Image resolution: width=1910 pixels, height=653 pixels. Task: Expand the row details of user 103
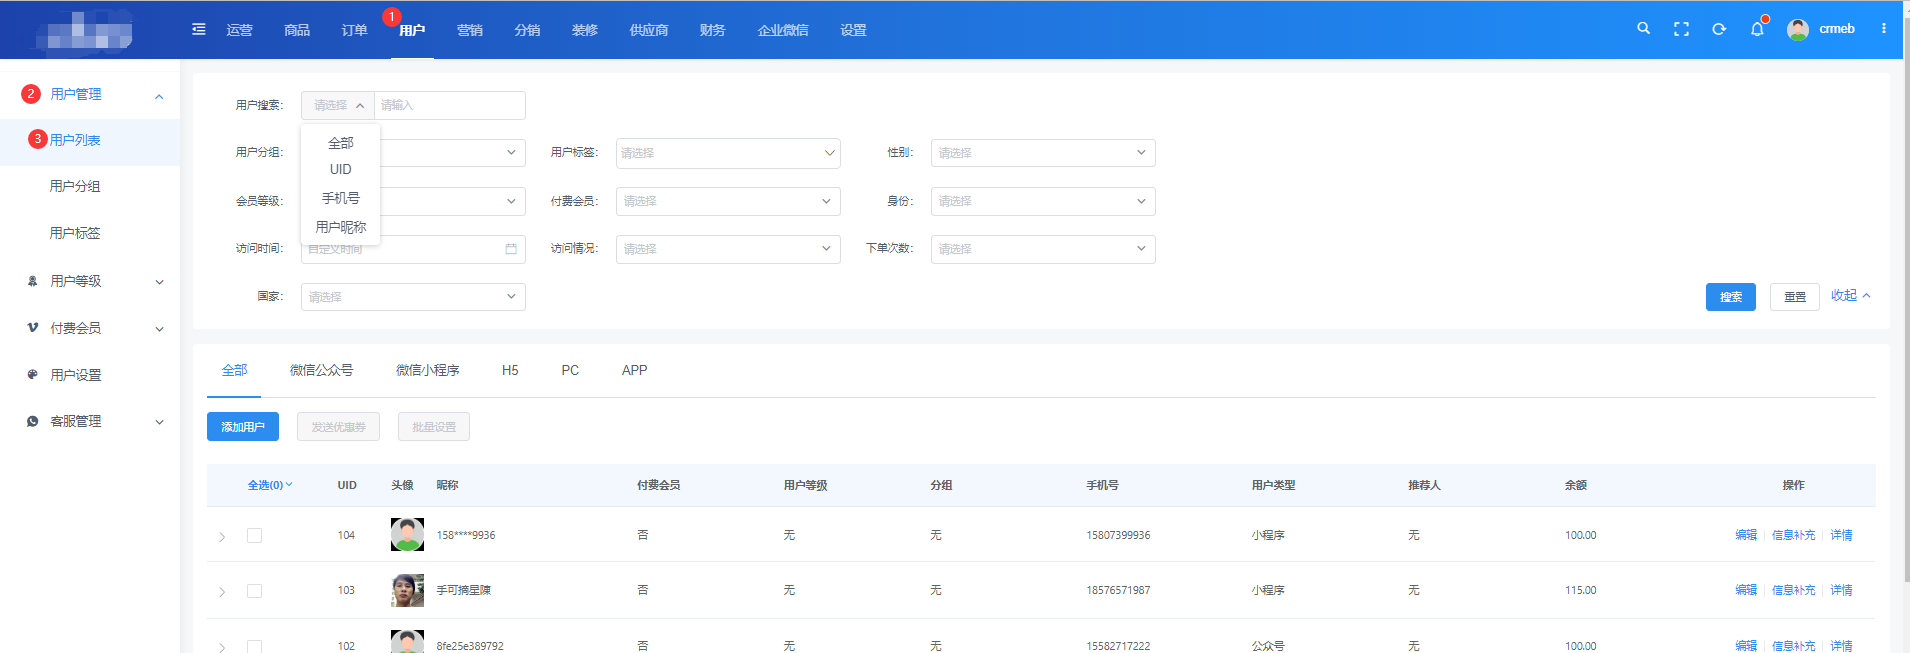point(222,592)
